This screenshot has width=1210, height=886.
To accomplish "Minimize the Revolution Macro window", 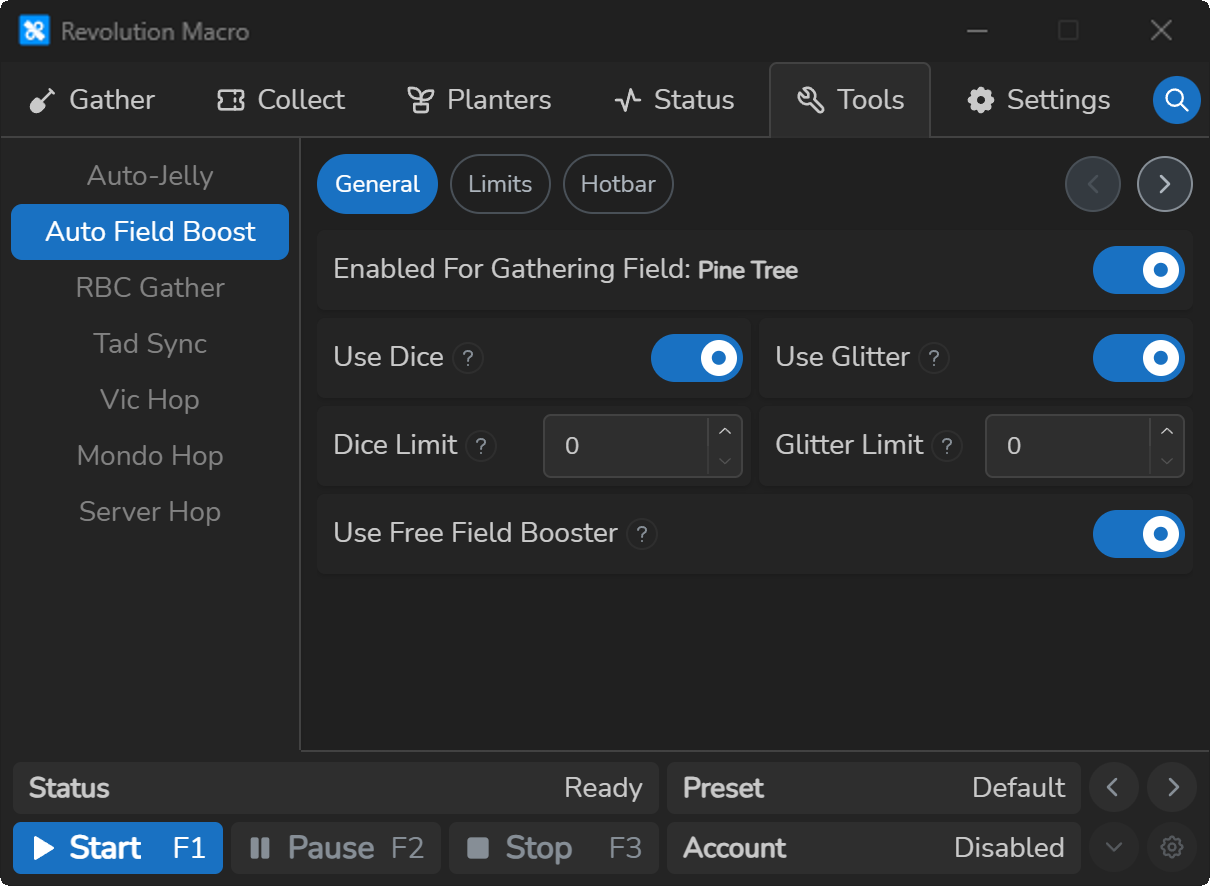I will pyautogui.click(x=977, y=31).
